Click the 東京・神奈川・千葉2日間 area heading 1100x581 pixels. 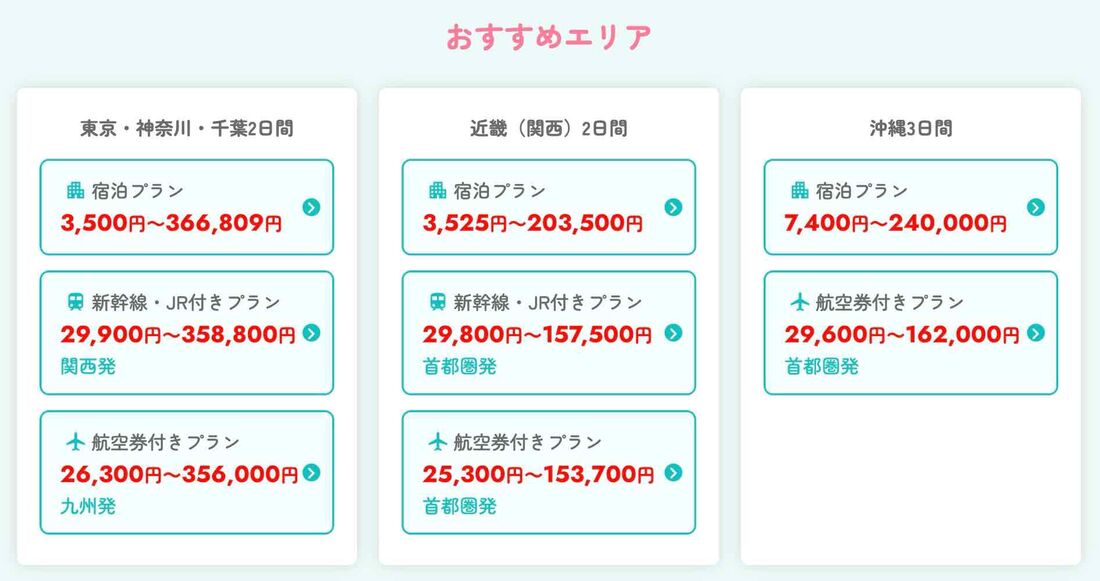point(187,128)
